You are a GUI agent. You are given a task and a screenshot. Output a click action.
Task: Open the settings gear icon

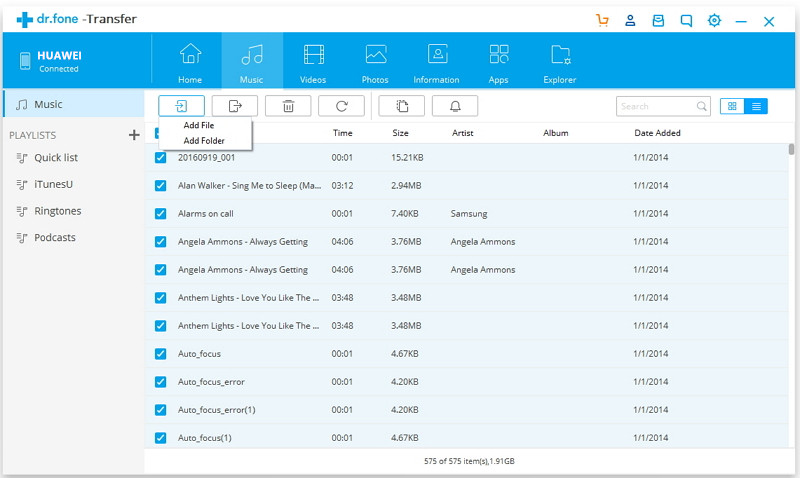tap(714, 20)
